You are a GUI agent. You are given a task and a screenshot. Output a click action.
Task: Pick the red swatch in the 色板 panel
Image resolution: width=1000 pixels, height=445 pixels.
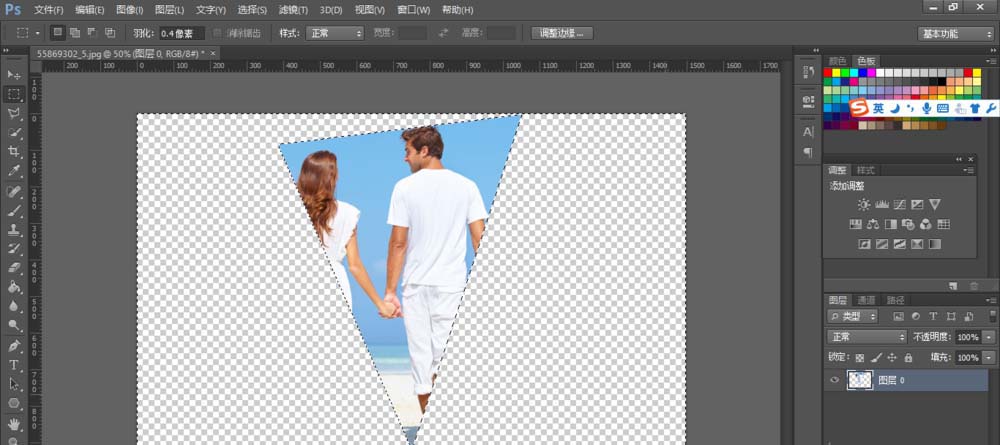point(829,73)
